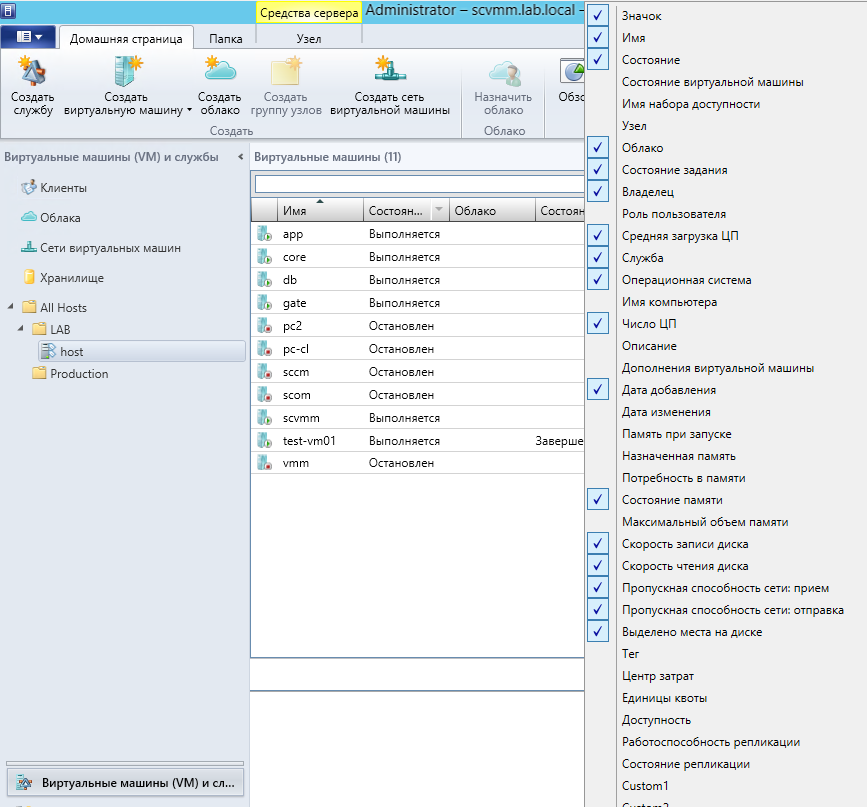Switch to the Узел ribbon tab
The width and height of the screenshot is (867, 807).
point(309,38)
